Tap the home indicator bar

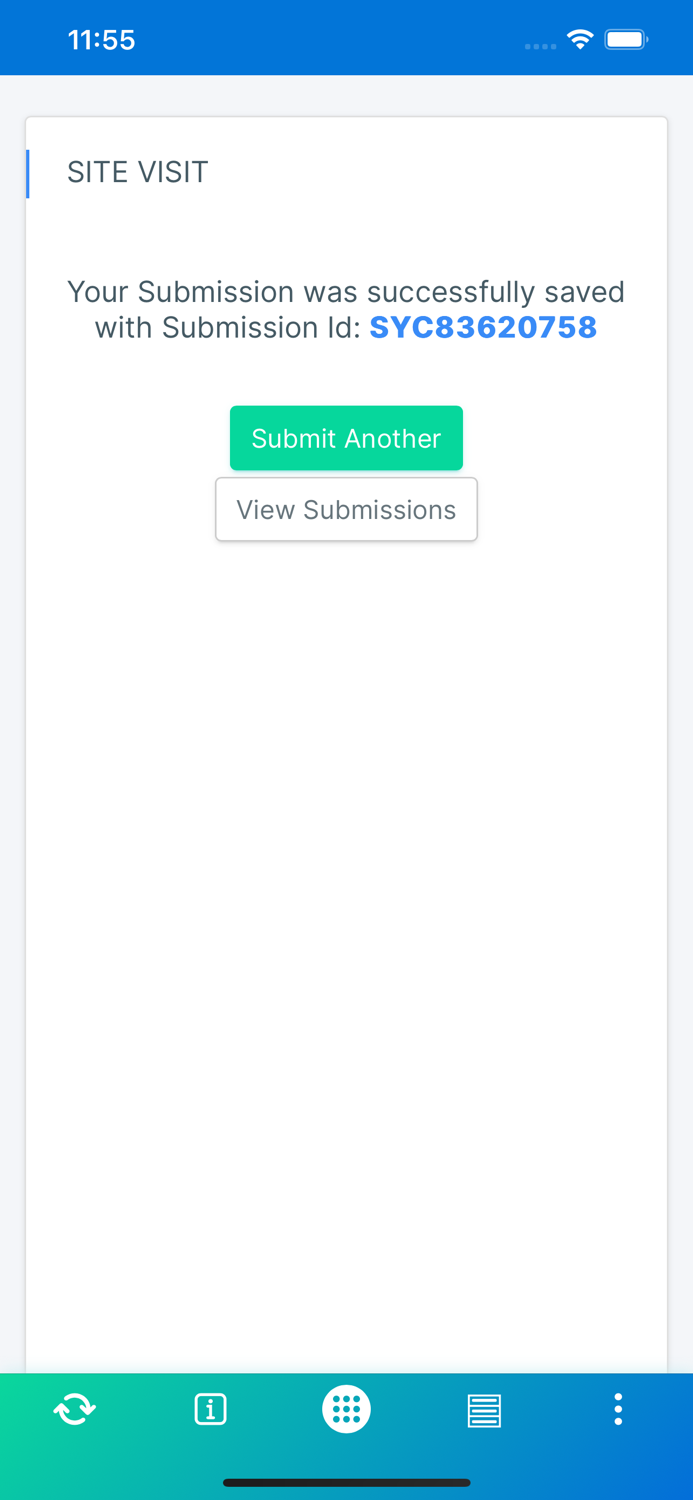click(x=347, y=1483)
